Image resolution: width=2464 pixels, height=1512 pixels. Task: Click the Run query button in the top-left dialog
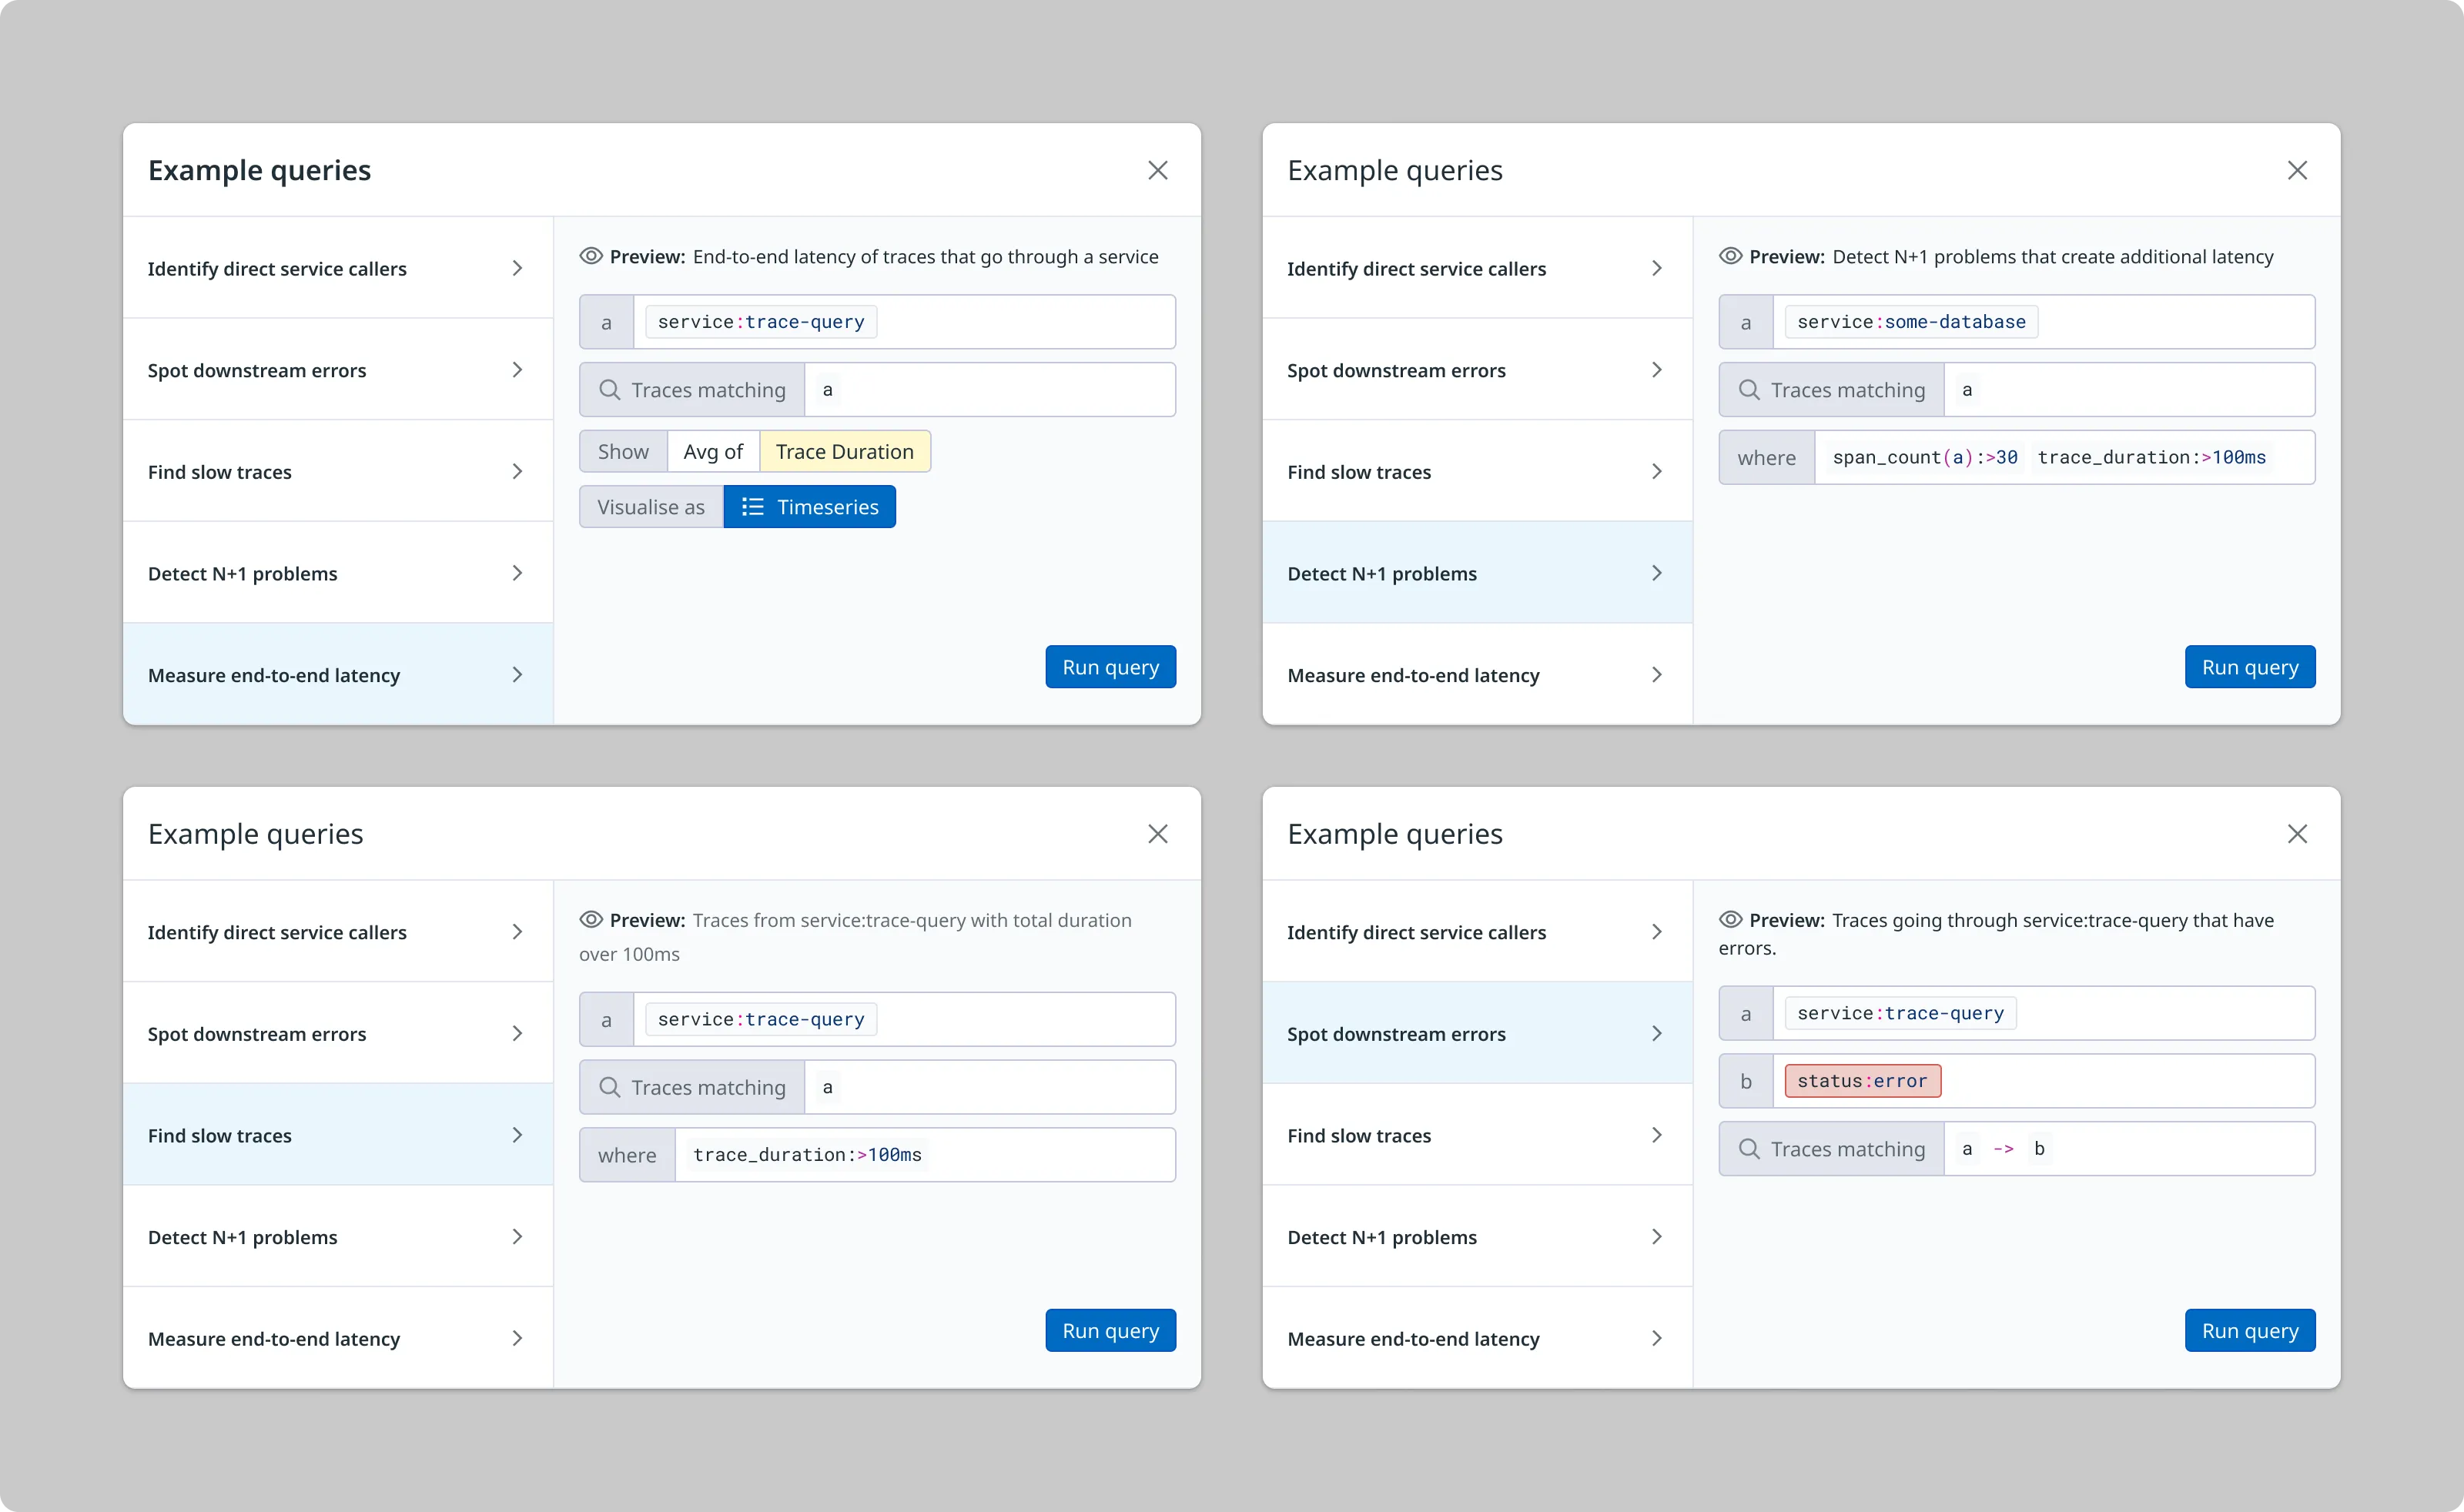coord(1110,666)
